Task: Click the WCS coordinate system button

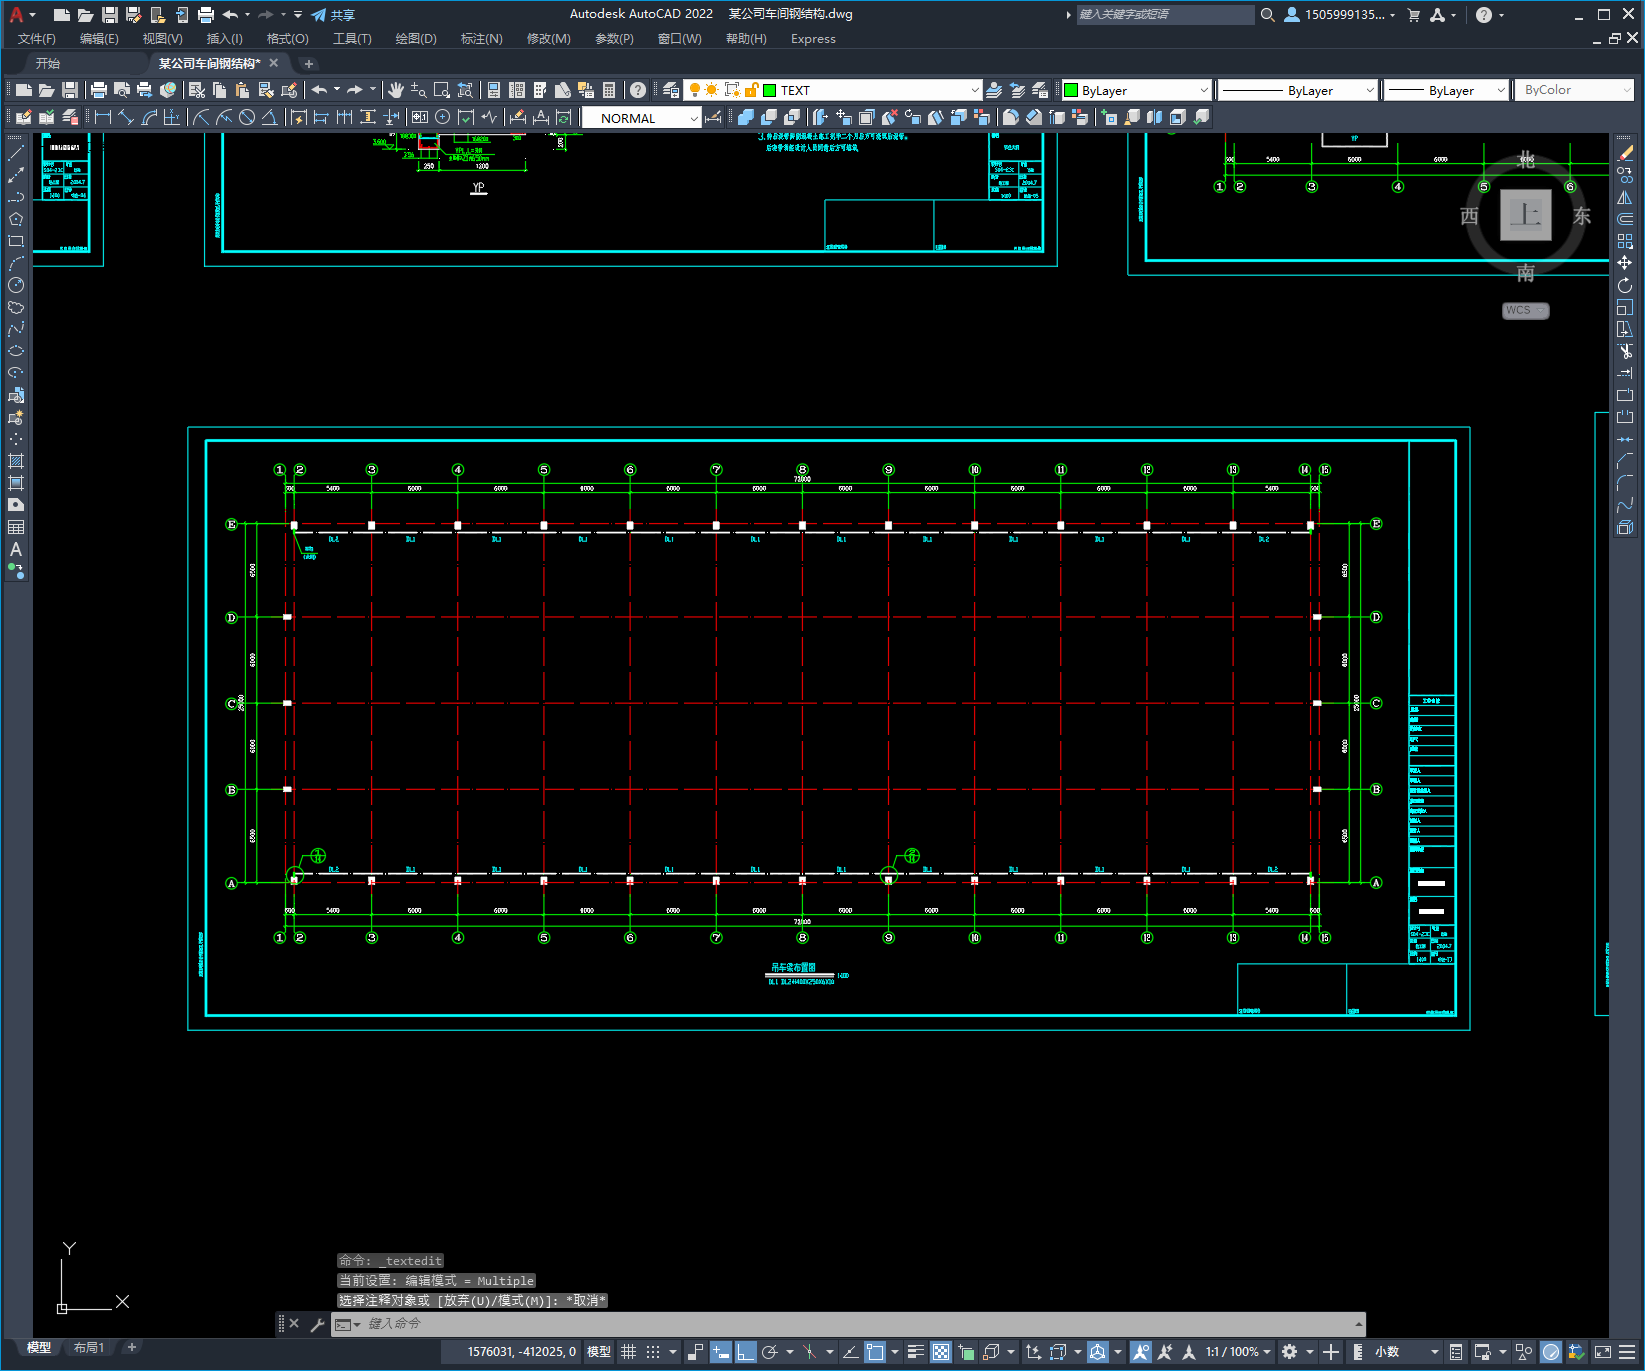Action: coord(1525,310)
